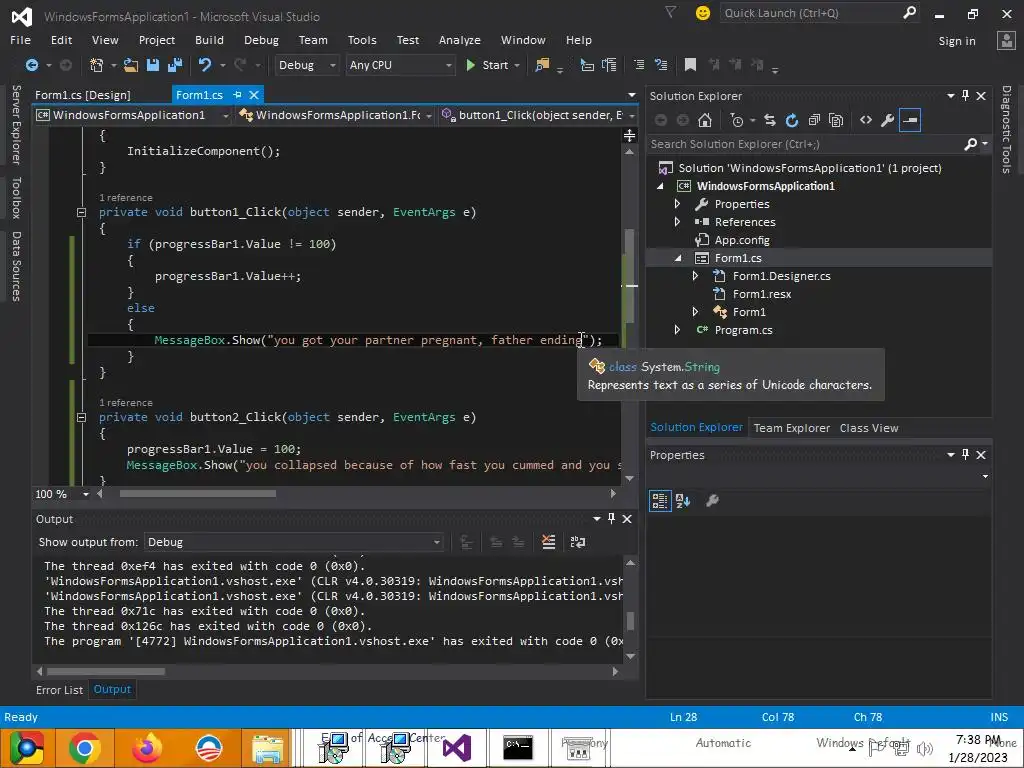Click the Navigate Backward arrow icon
This screenshot has width=1024, height=768.
coord(31,65)
